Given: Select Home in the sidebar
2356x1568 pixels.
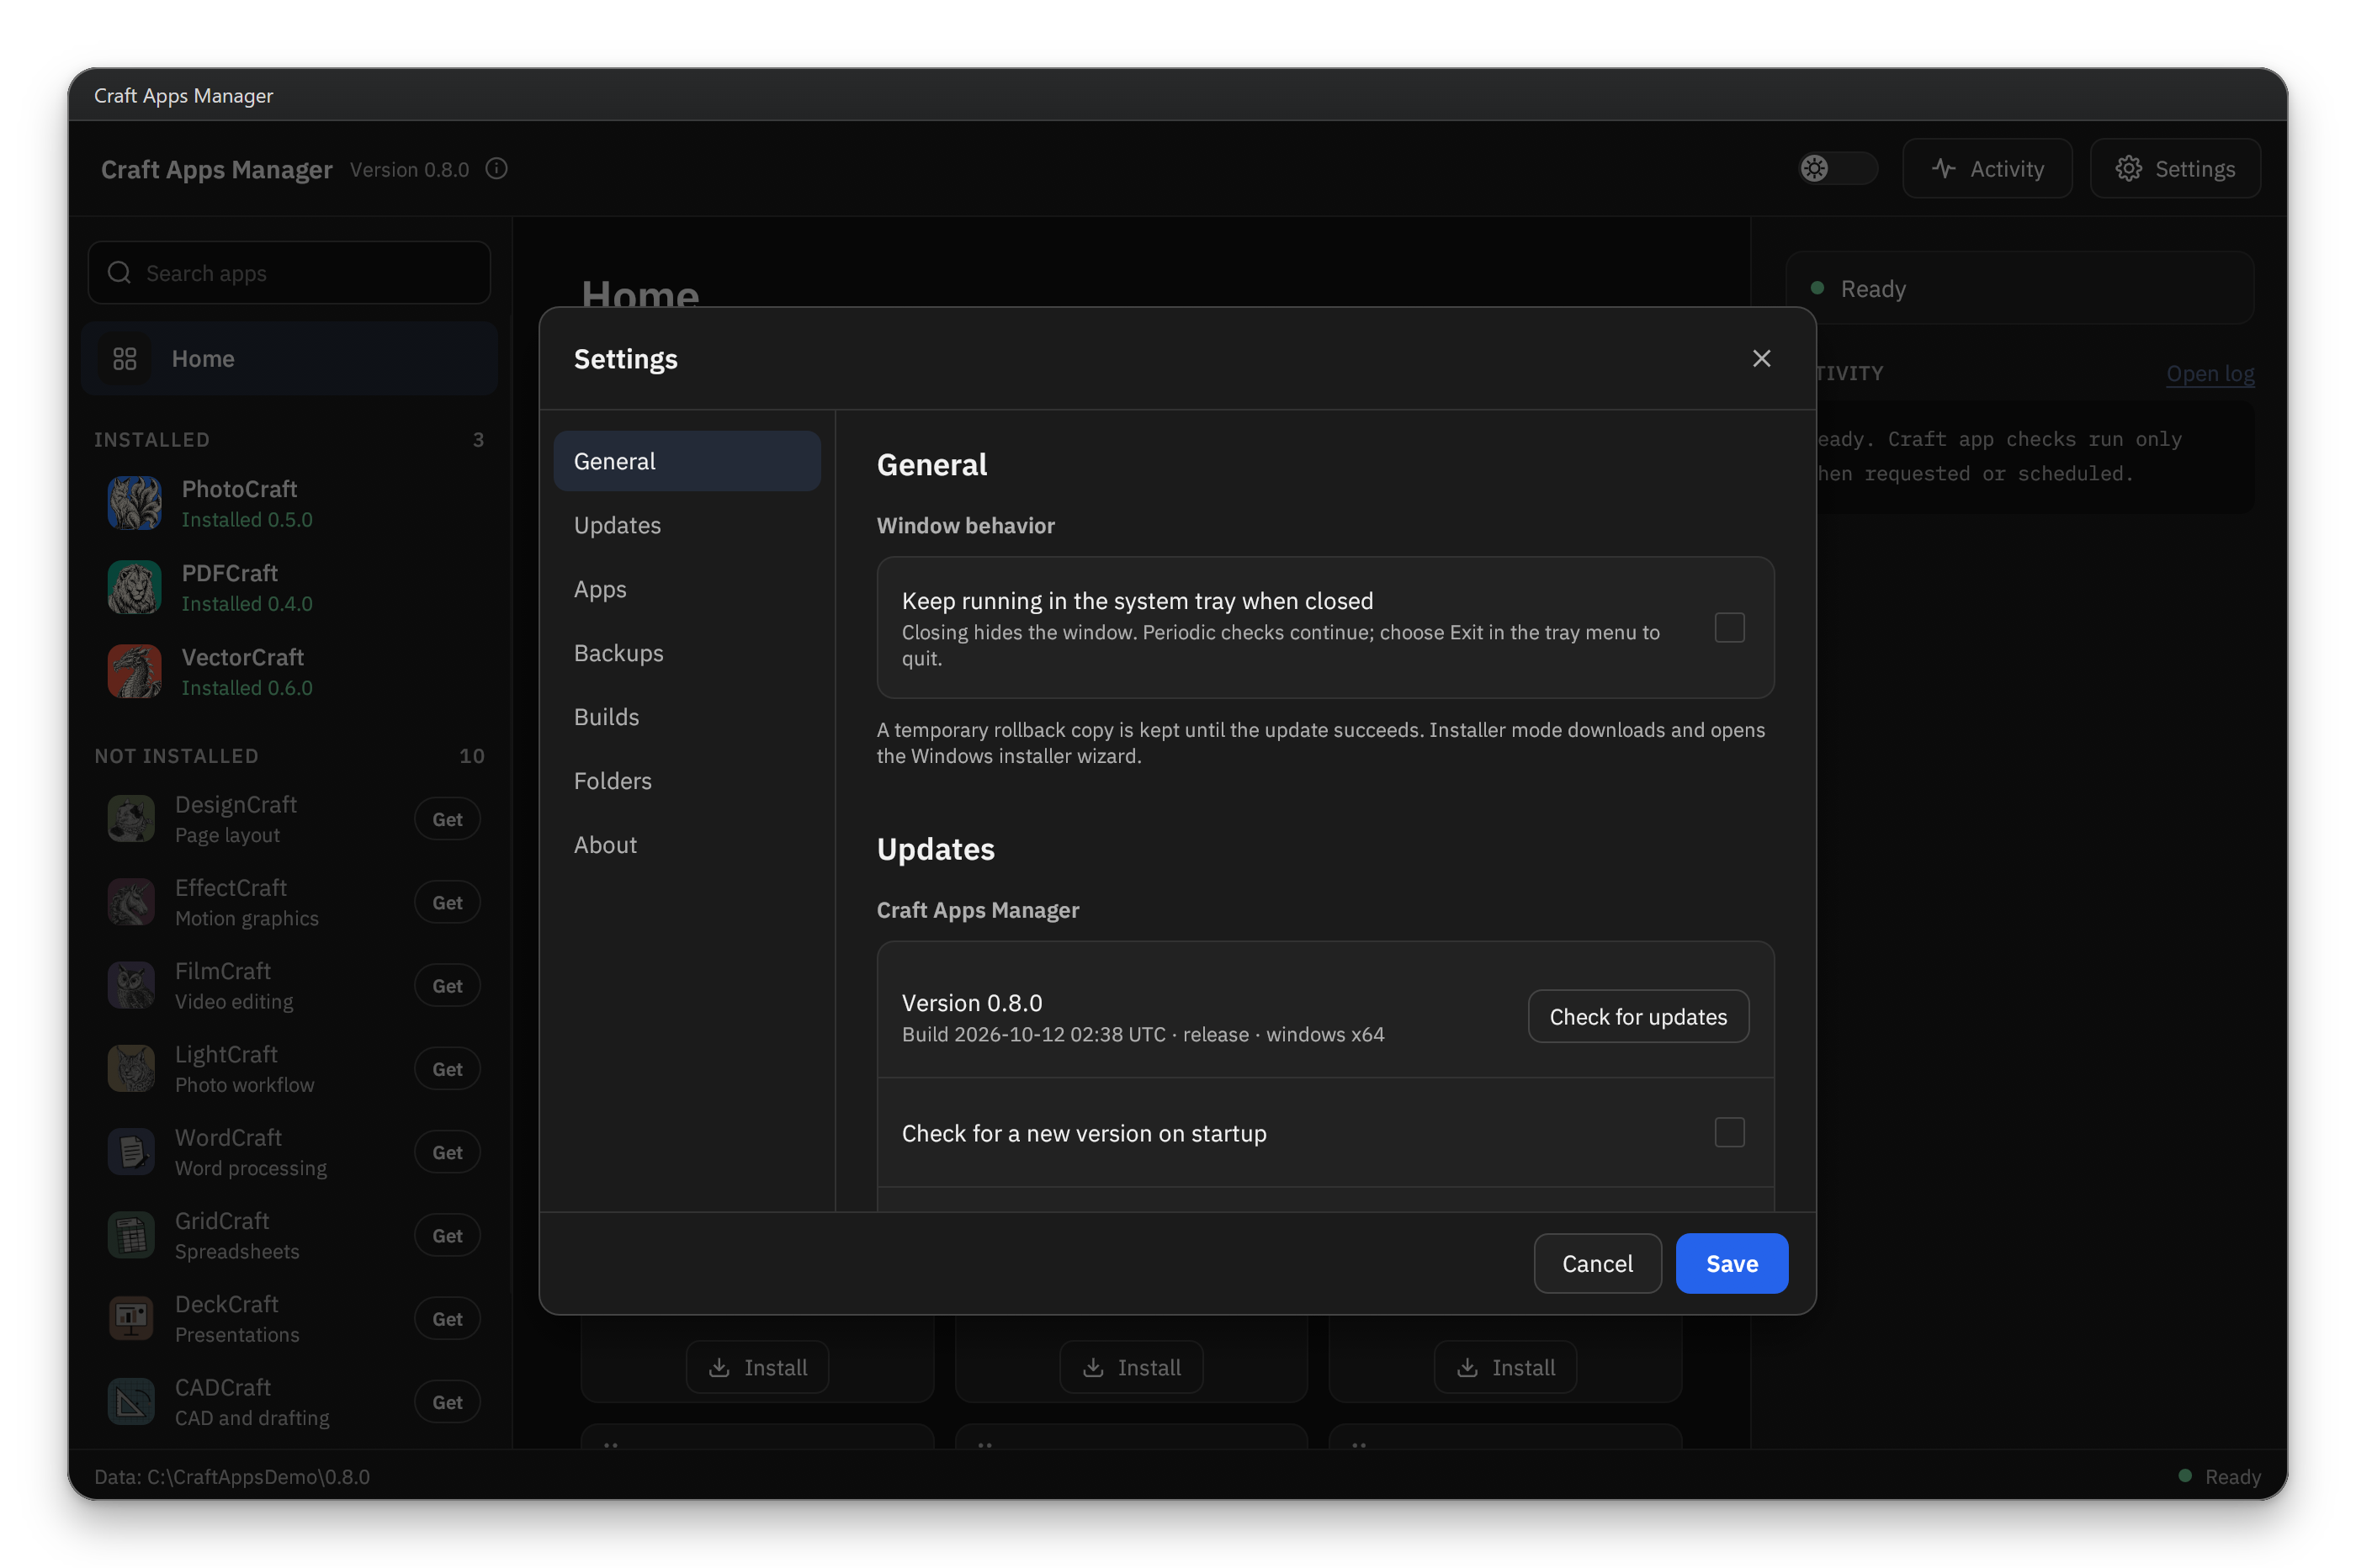Looking at the screenshot, I should pyautogui.click(x=289, y=359).
